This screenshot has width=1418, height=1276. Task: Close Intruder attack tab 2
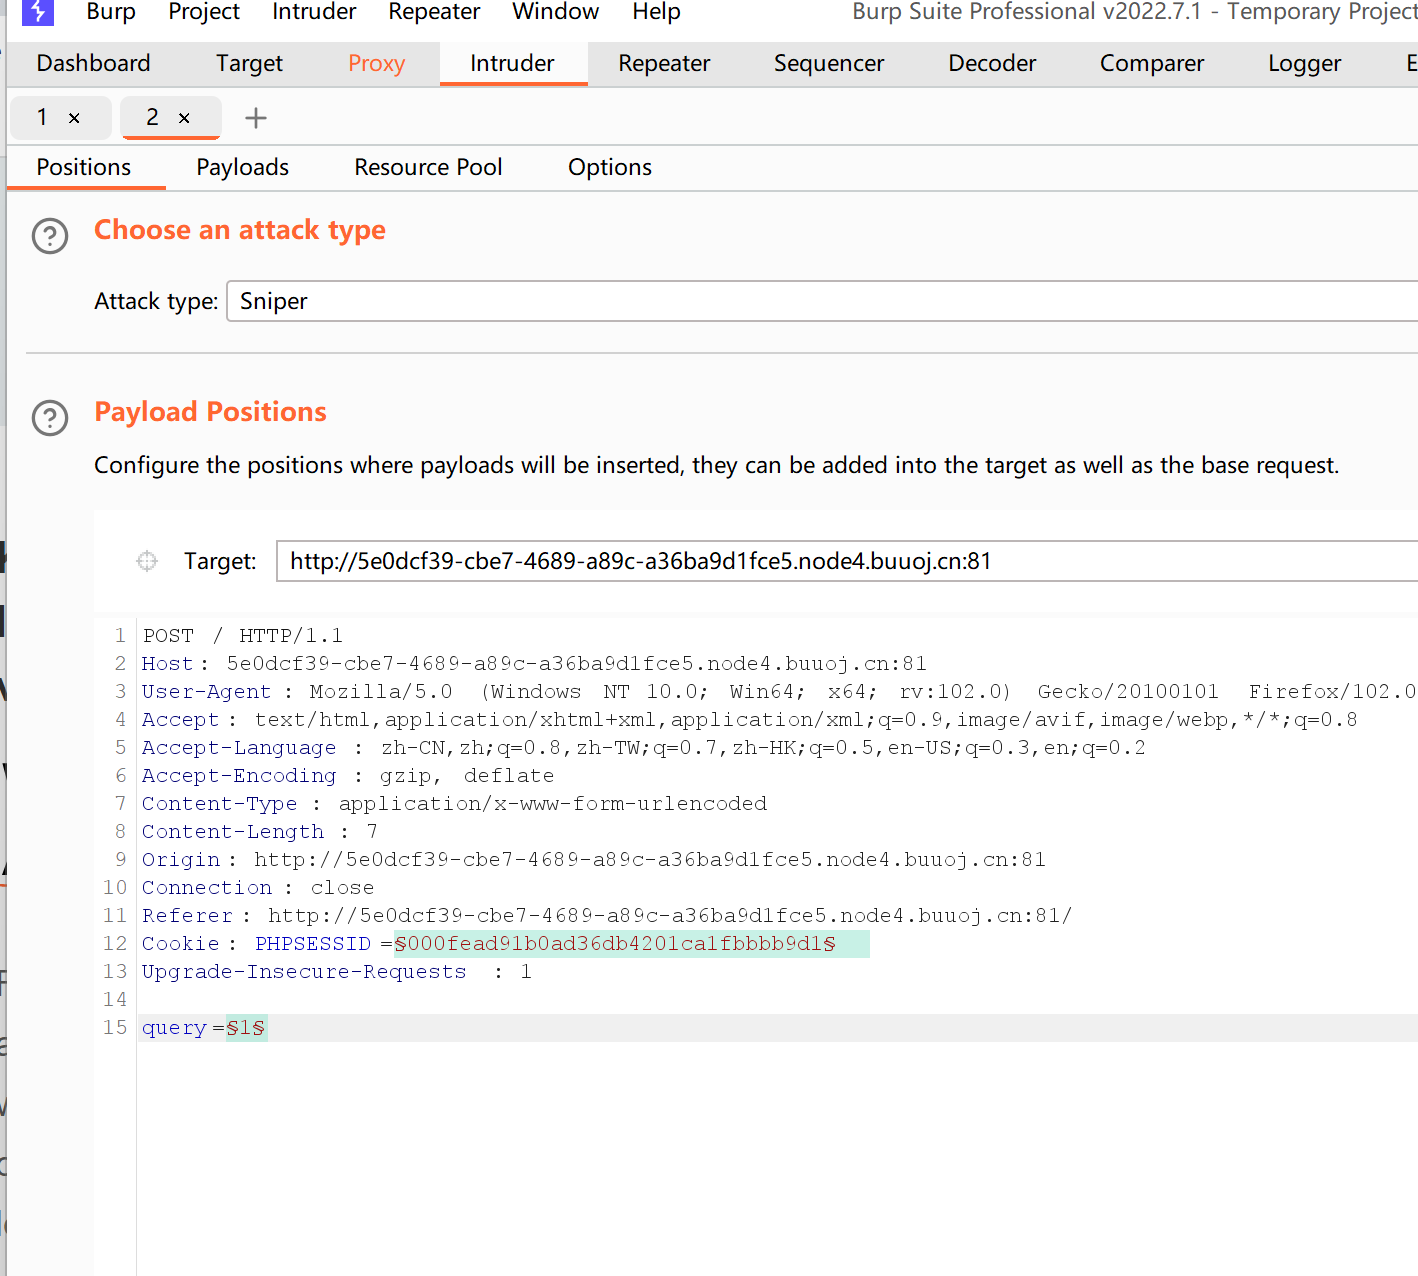pyautogui.click(x=184, y=118)
